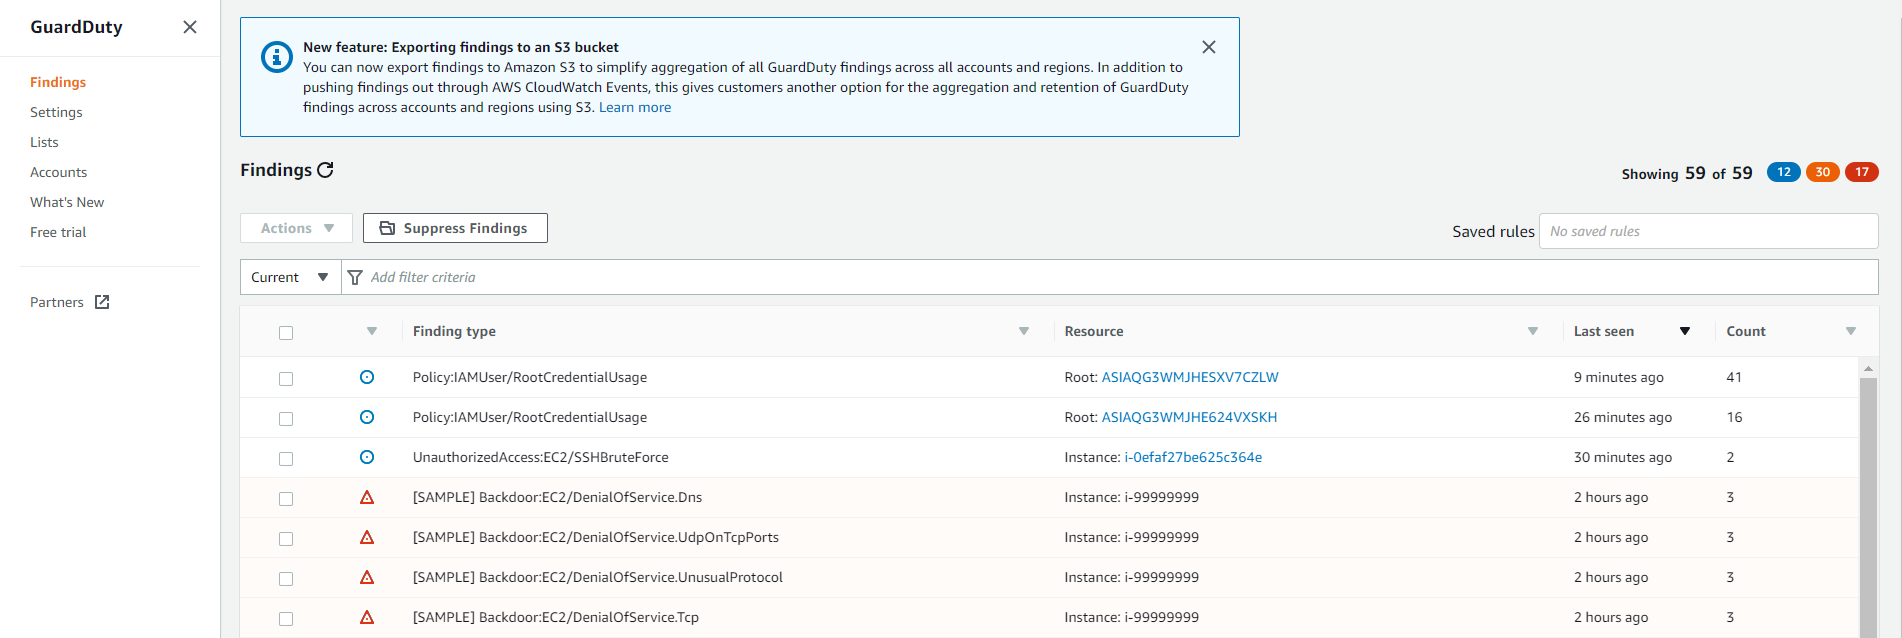Click the info icon in the banner
The height and width of the screenshot is (638, 1902).
(276, 57)
